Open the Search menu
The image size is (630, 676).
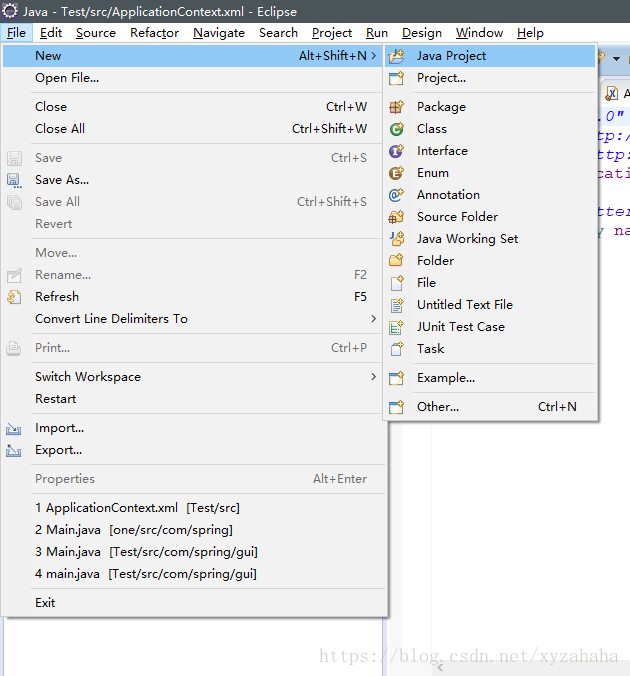278,33
